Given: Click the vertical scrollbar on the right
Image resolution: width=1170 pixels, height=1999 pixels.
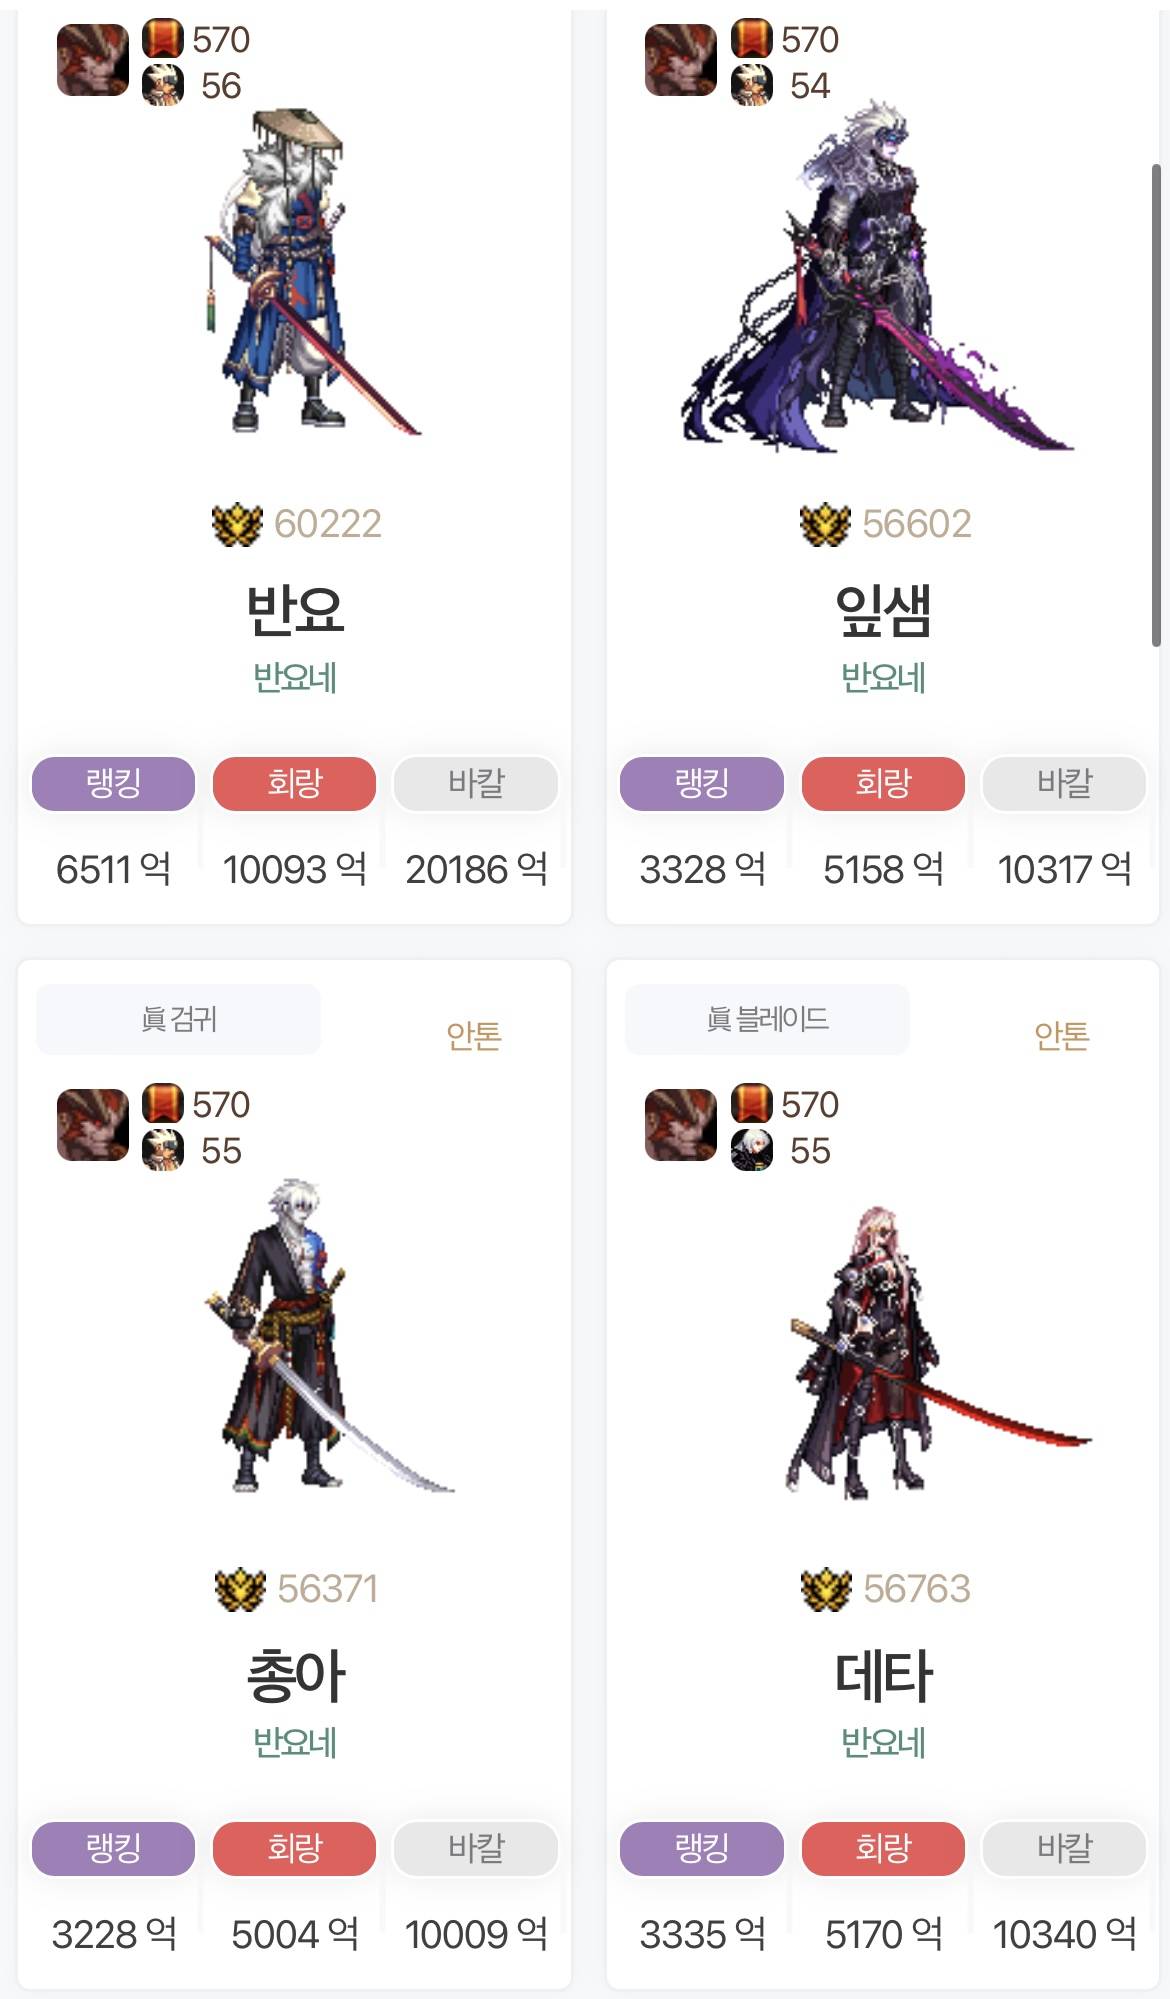Looking at the screenshot, I should point(1156,405).
